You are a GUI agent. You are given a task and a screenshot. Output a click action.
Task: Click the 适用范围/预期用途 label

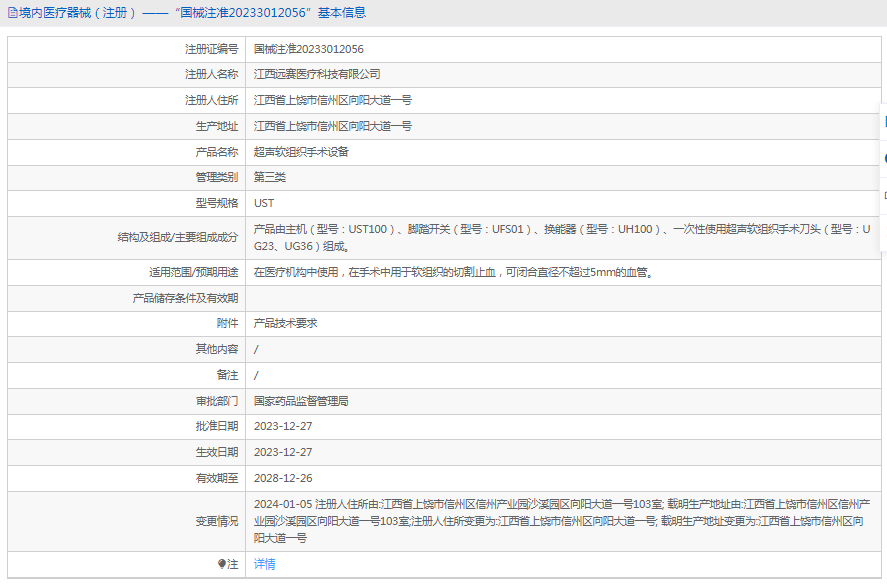click(x=193, y=273)
